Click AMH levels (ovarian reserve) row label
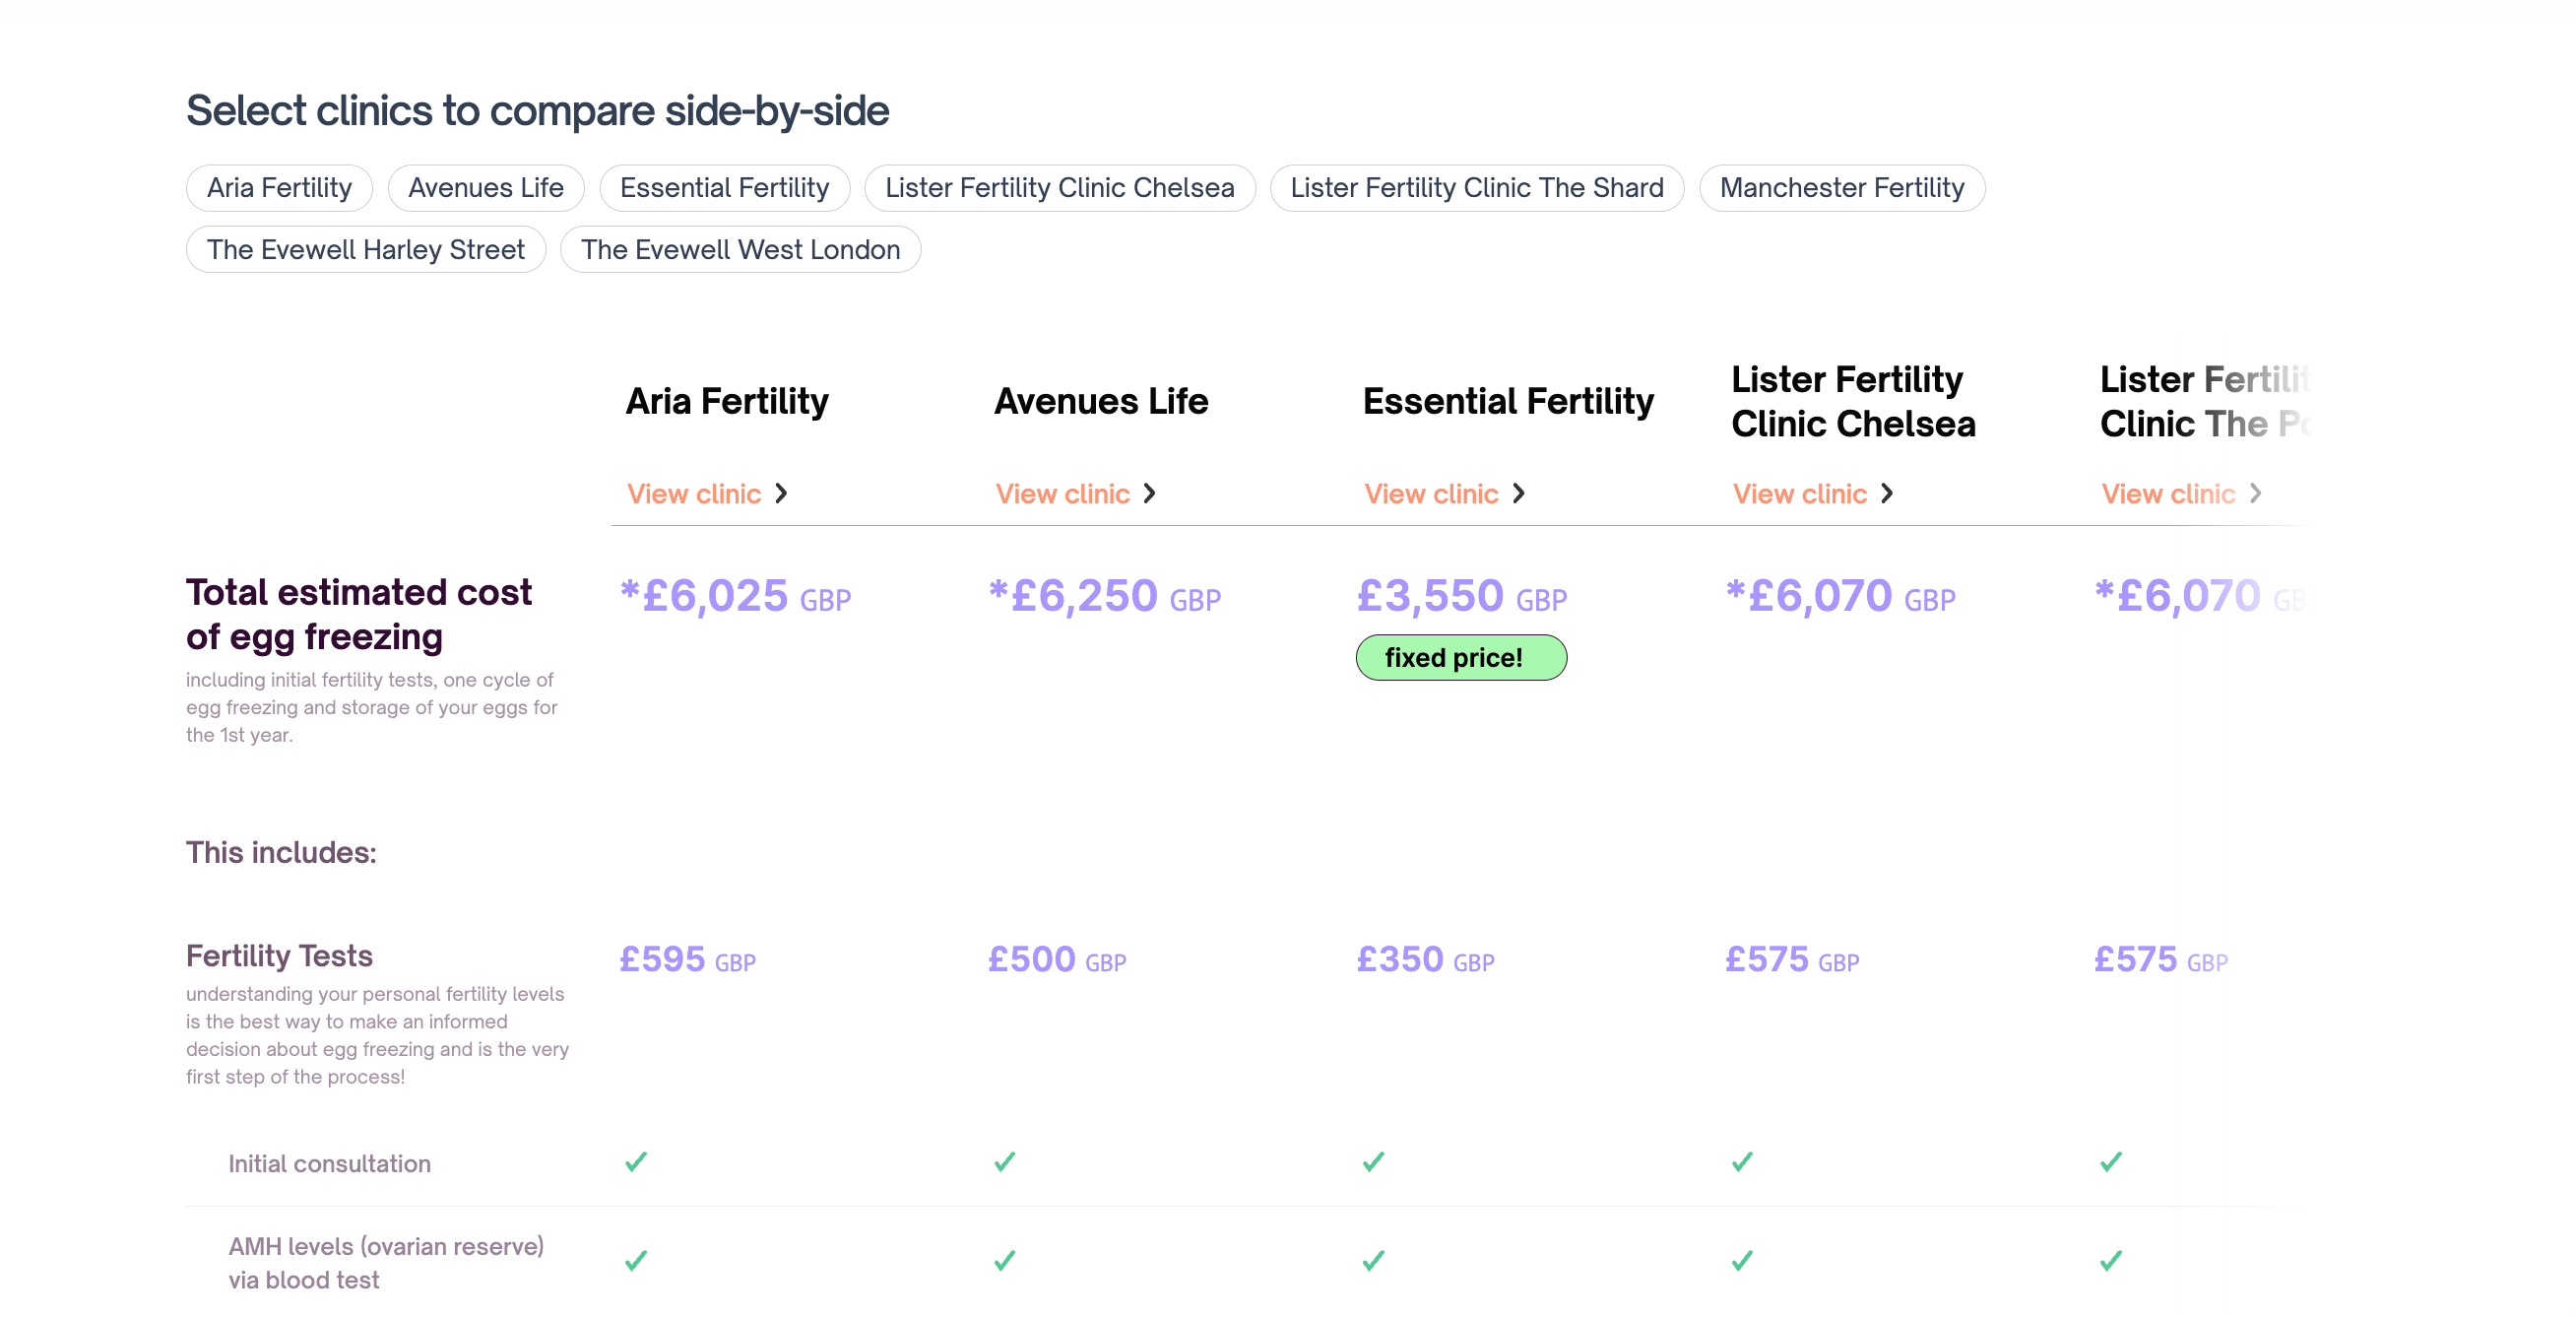The height and width of the screenshot is (1318, 2576). coord(386,1264)
